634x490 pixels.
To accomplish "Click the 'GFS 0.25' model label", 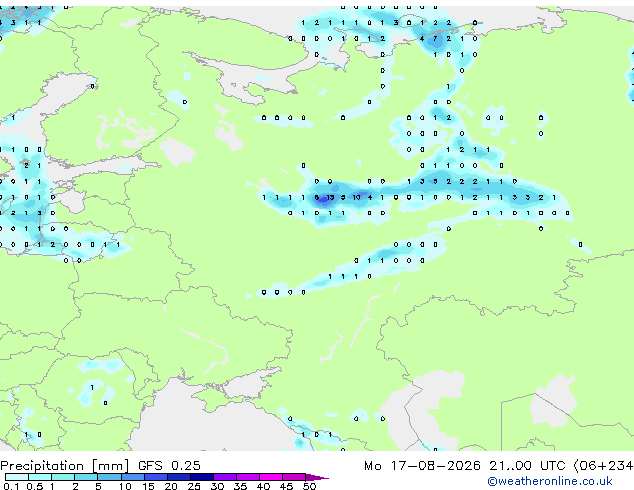I will 169,466.
